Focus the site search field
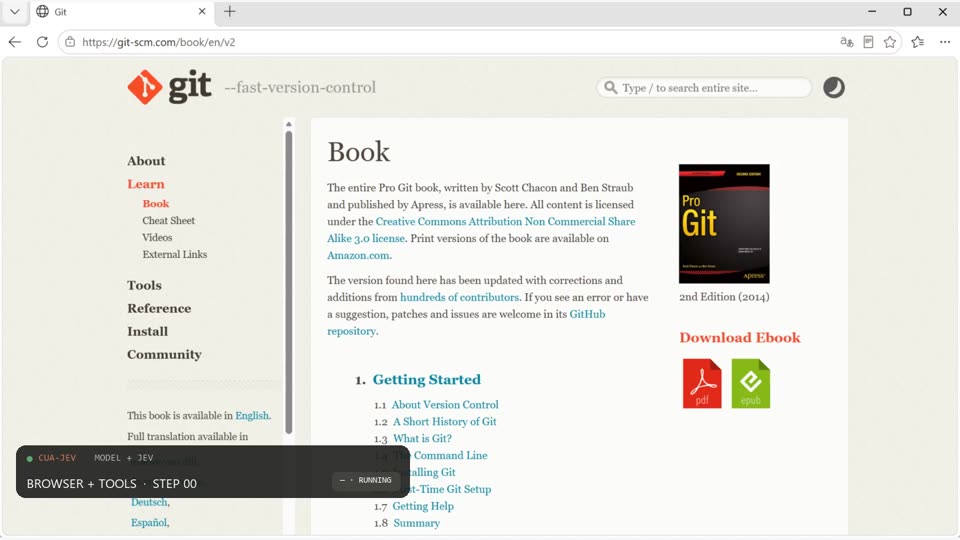This screenshot has width=960, height=540. point(704,88)
